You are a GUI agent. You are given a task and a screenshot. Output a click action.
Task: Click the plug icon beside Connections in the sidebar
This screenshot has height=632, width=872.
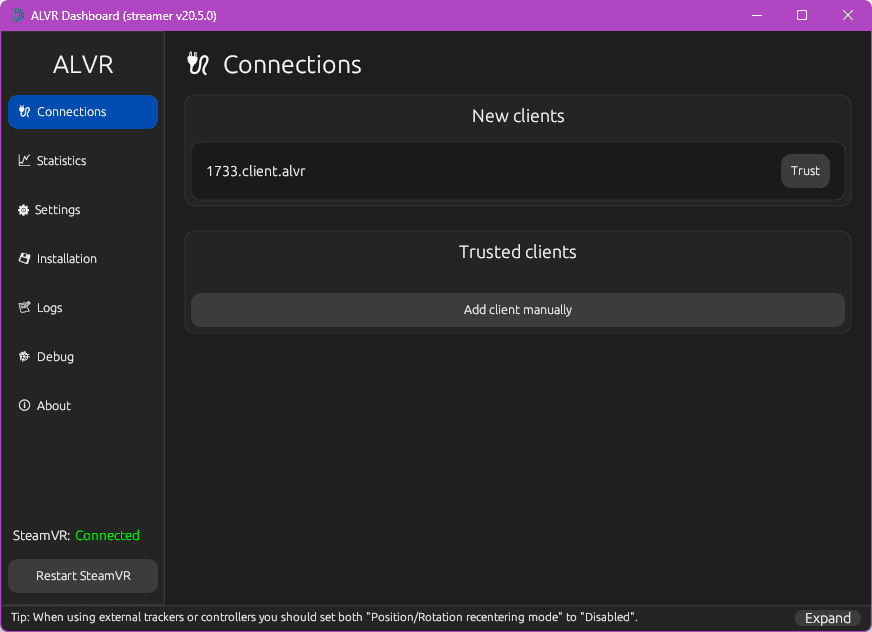24,112
